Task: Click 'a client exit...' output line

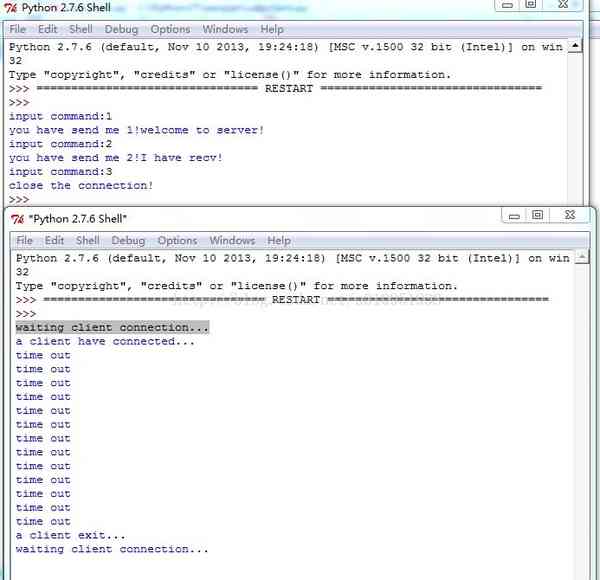Action: pyautogui.click(x=70, y=535)
